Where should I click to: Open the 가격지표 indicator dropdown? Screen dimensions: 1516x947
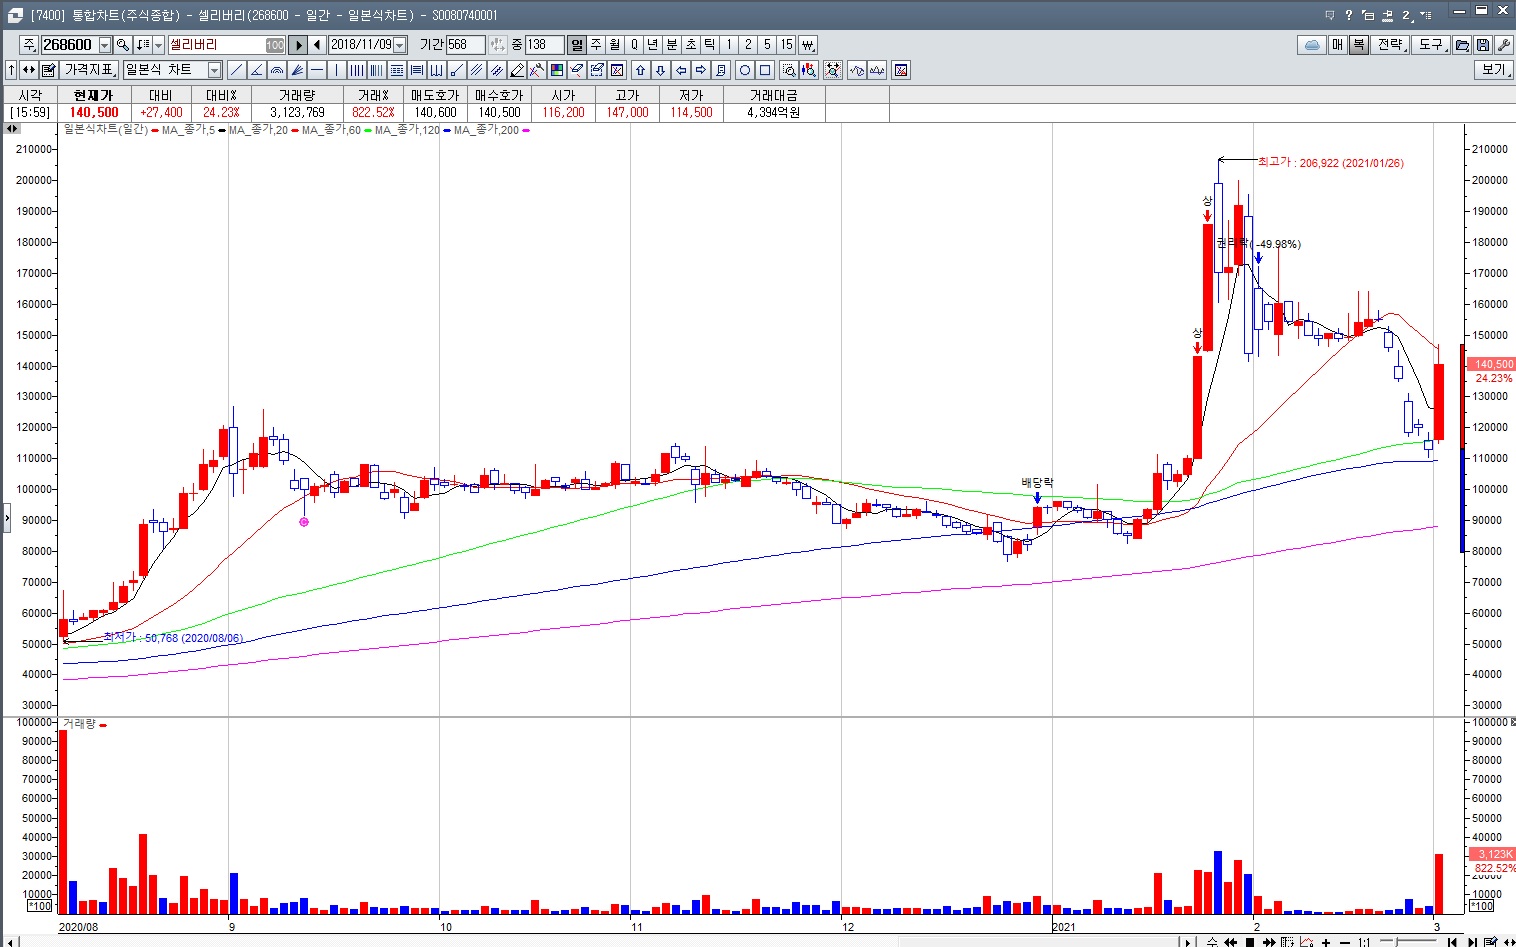coord(91,70)
